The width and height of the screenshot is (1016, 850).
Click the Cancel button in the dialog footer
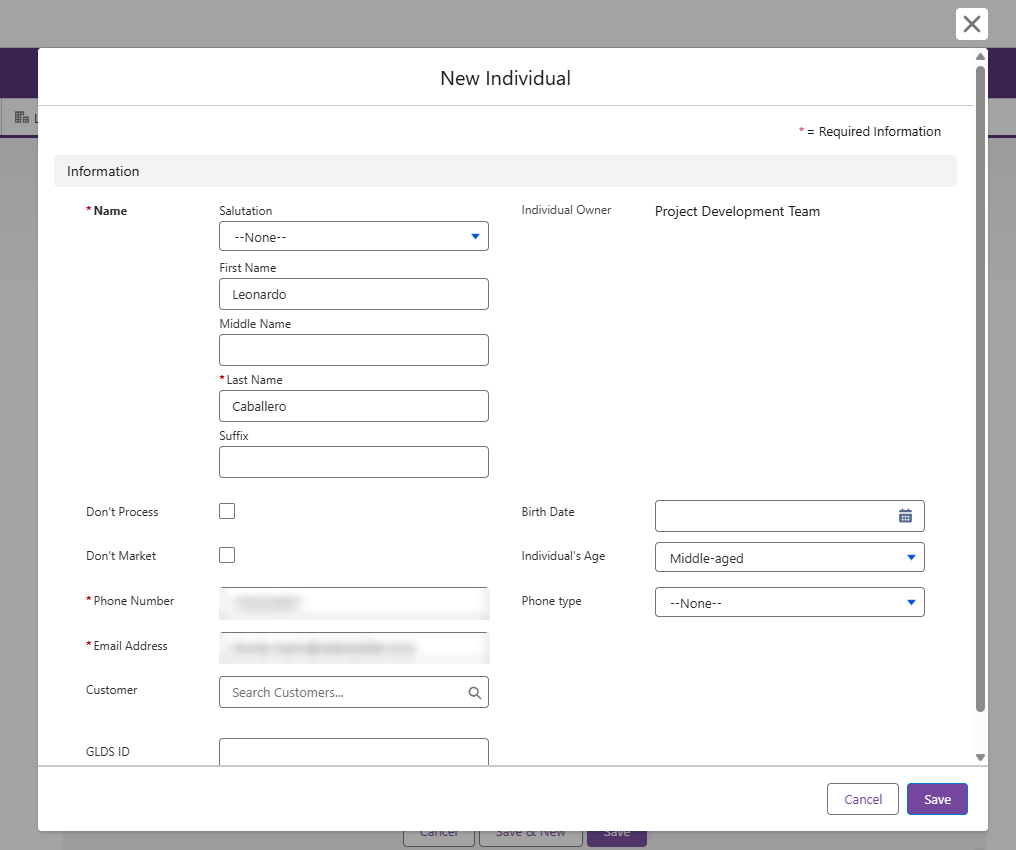[x=862, y=799]
